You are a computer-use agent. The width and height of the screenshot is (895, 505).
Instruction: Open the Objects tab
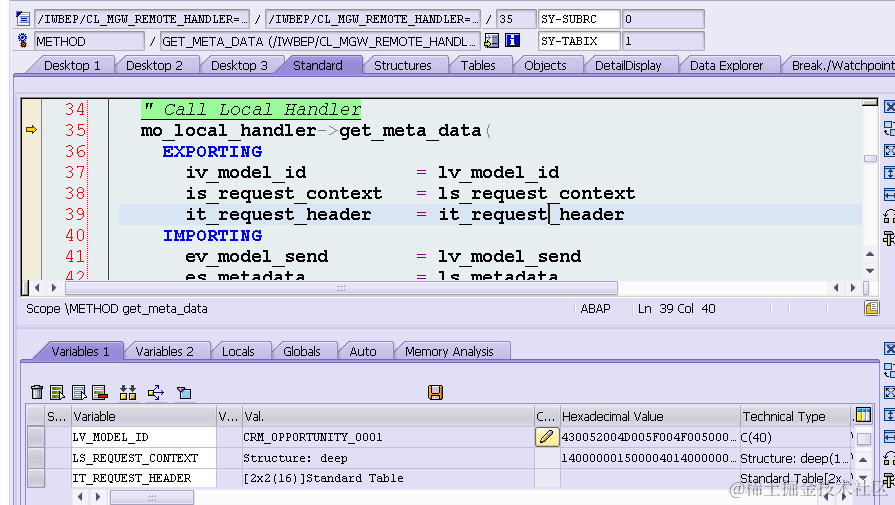pyautogui.click(x=545, y=66)
